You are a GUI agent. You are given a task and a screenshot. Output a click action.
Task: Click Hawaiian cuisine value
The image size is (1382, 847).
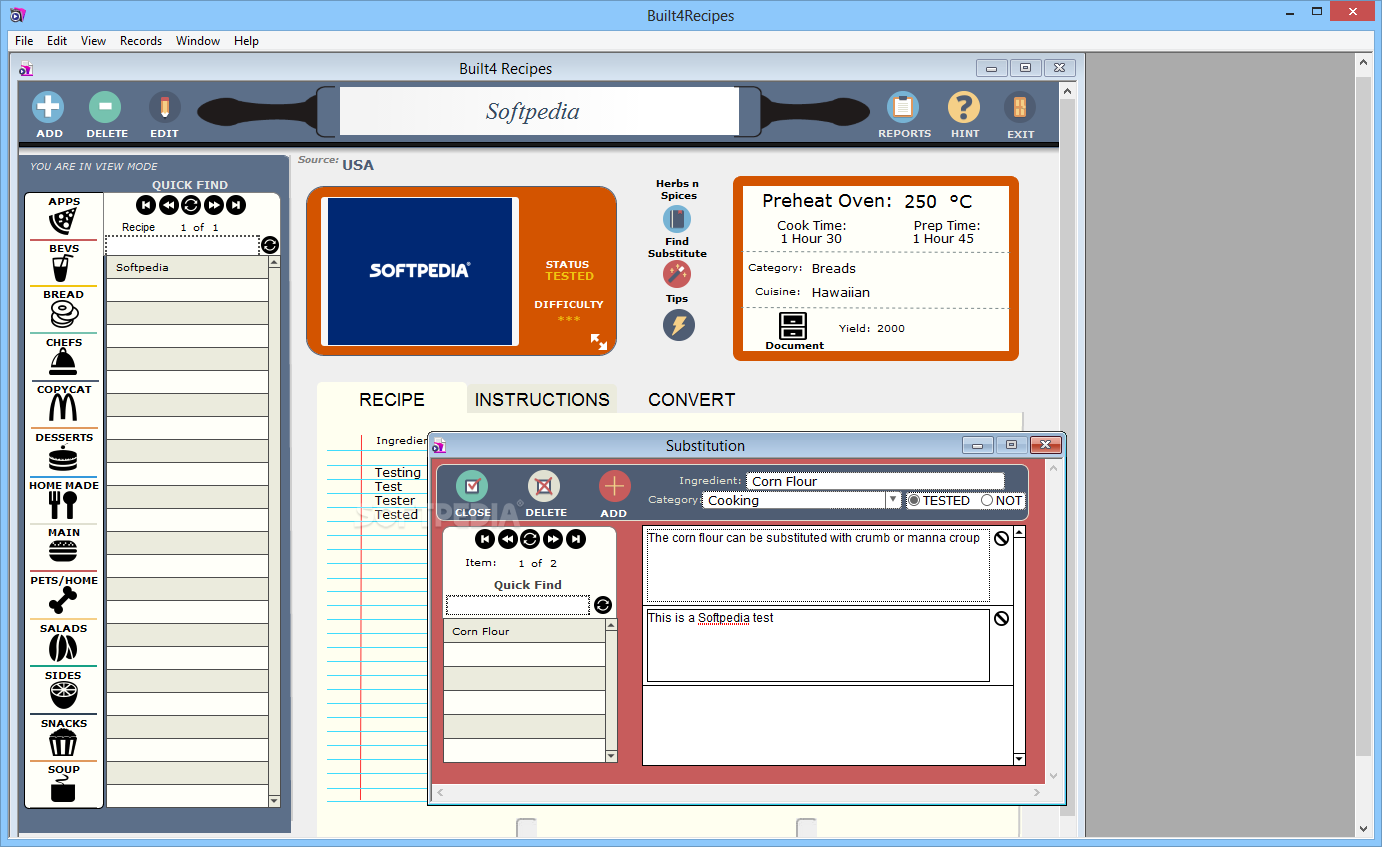pos(840,293)
